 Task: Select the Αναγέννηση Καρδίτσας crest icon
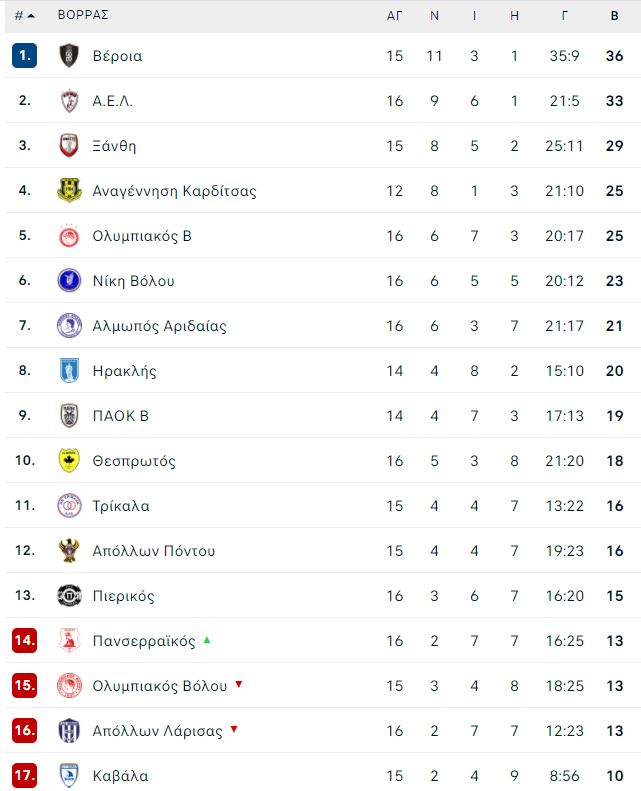tap(69, 191)
